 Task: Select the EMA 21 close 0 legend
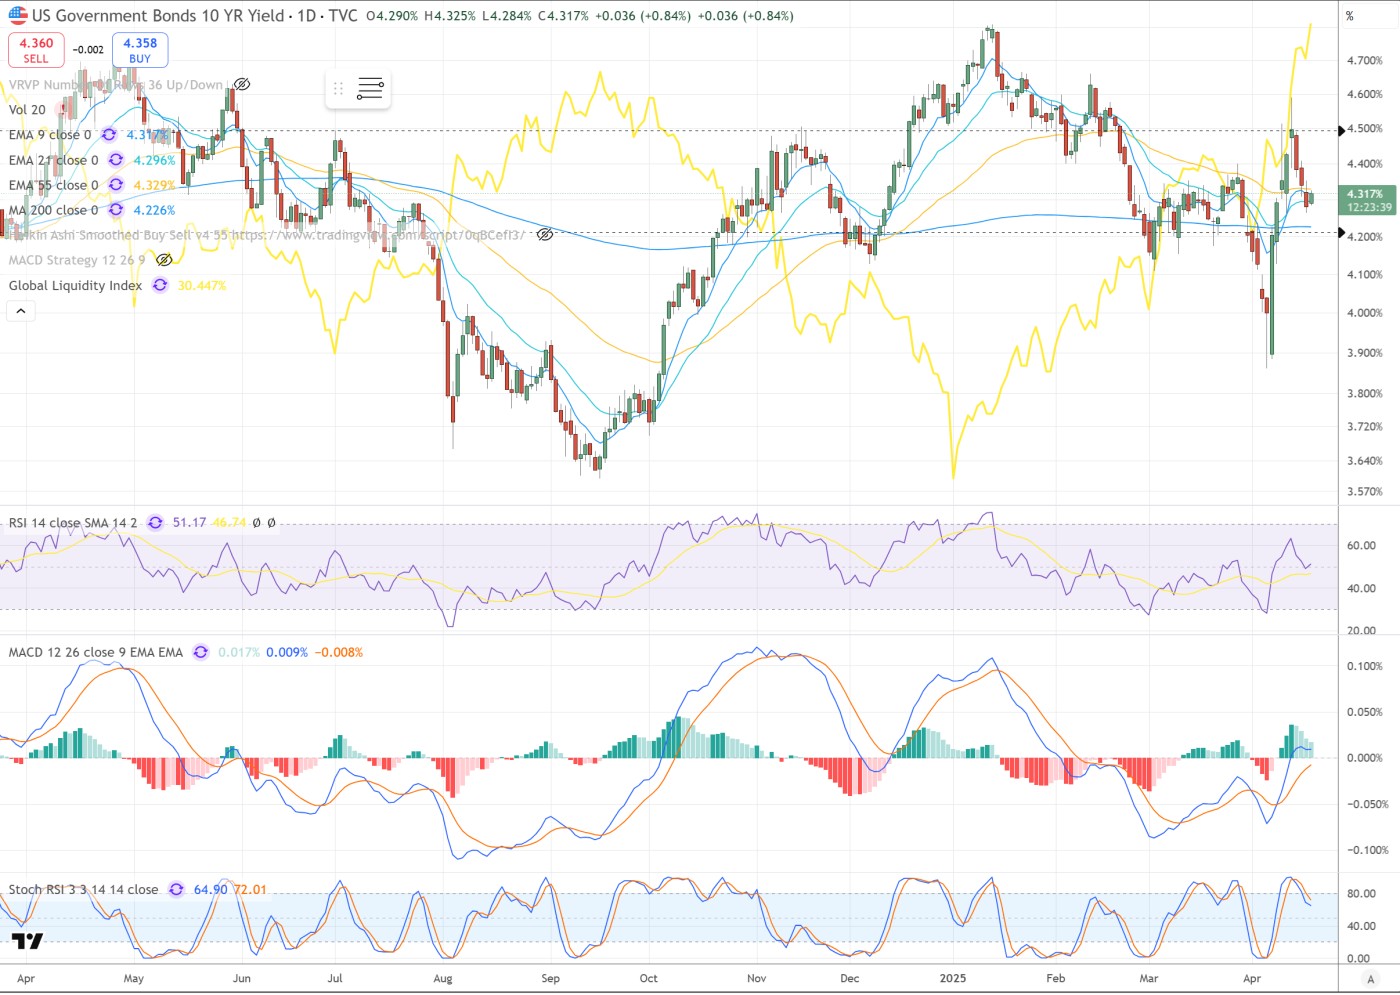coord(54,160)
